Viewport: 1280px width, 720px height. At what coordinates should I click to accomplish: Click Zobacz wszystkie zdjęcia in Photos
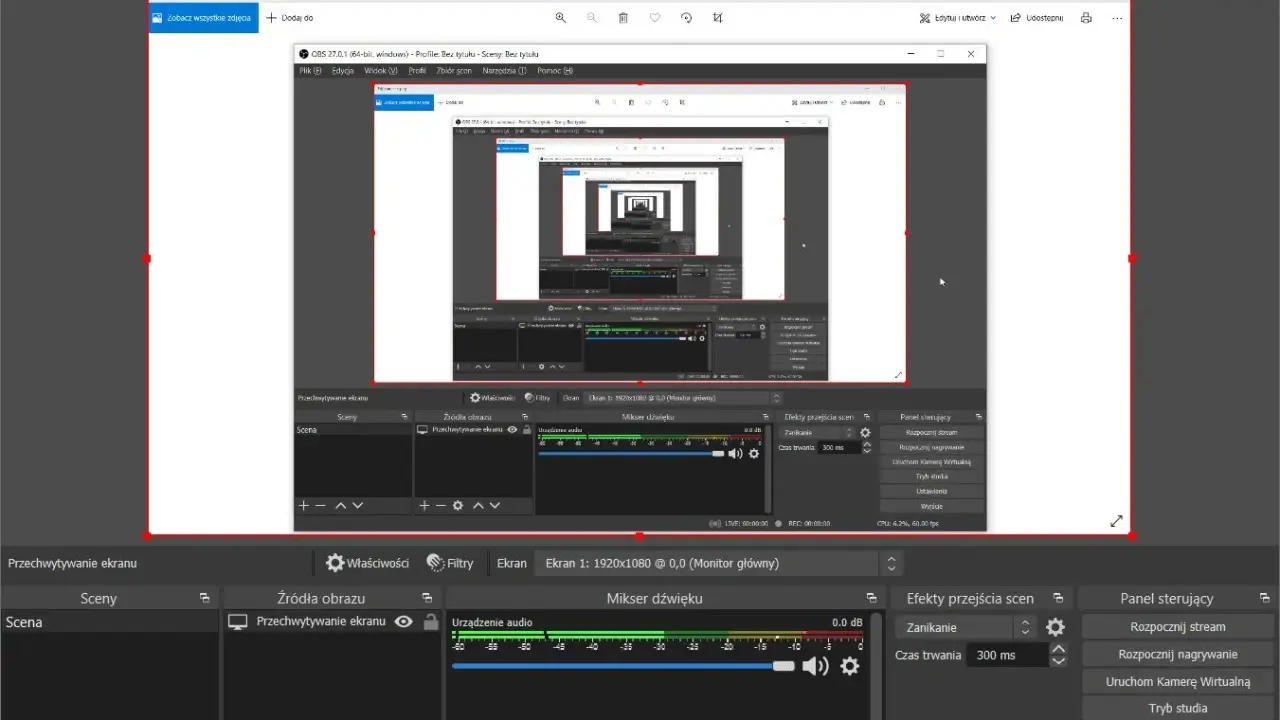204,18
